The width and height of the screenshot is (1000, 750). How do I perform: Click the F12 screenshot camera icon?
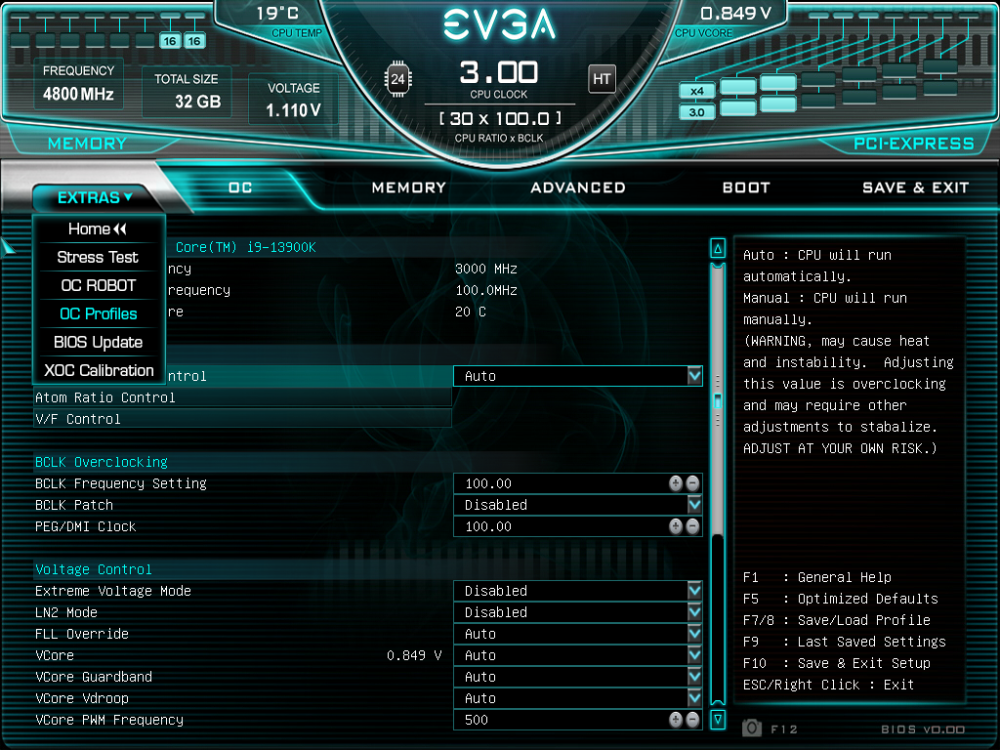tap(752, 728)
